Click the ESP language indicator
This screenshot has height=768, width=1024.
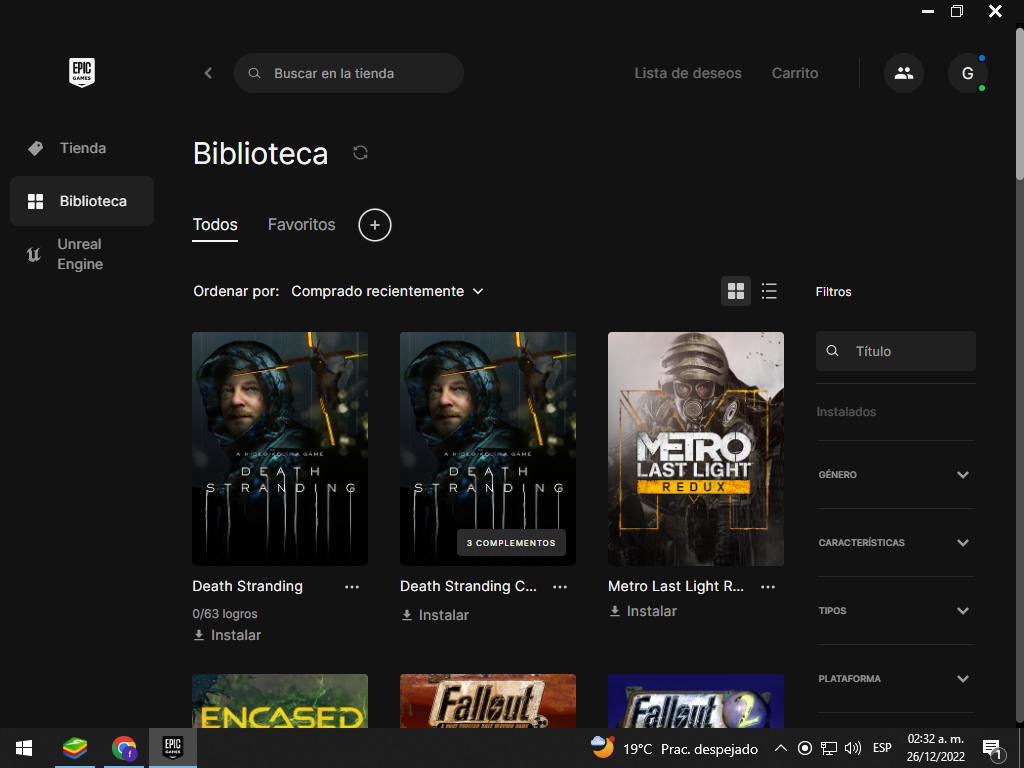tap(882, 748)
